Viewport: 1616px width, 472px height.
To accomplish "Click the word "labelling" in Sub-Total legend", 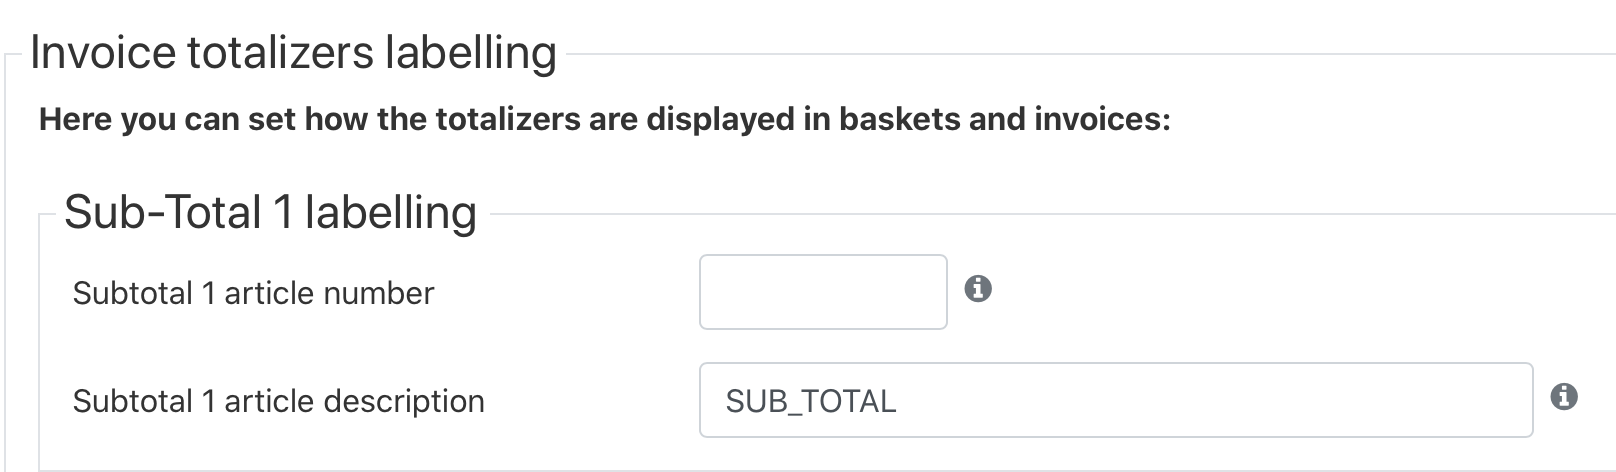I will 391,213.
